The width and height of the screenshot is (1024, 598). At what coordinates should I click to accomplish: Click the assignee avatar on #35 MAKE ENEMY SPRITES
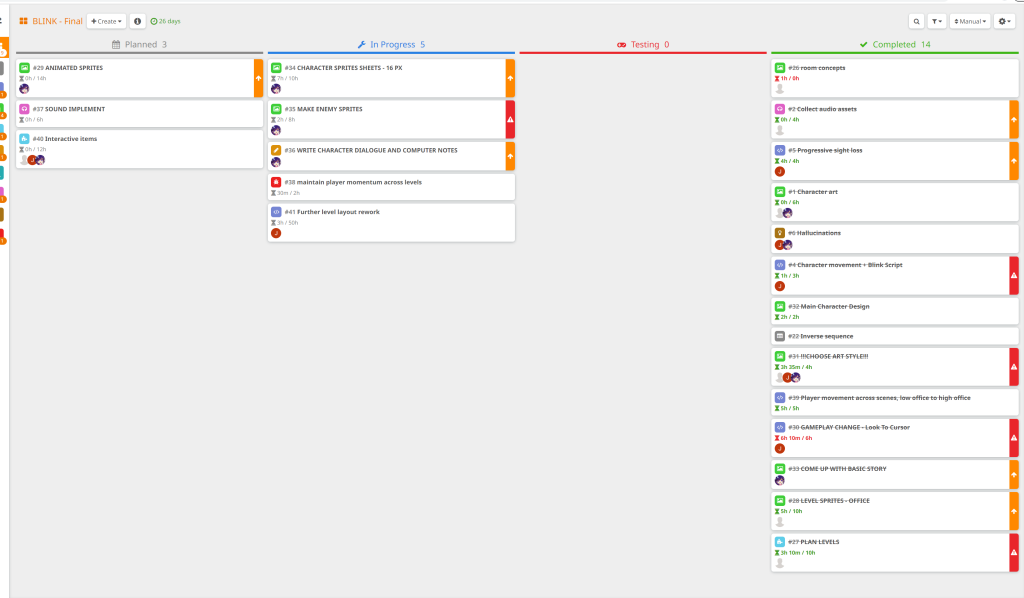276,130
